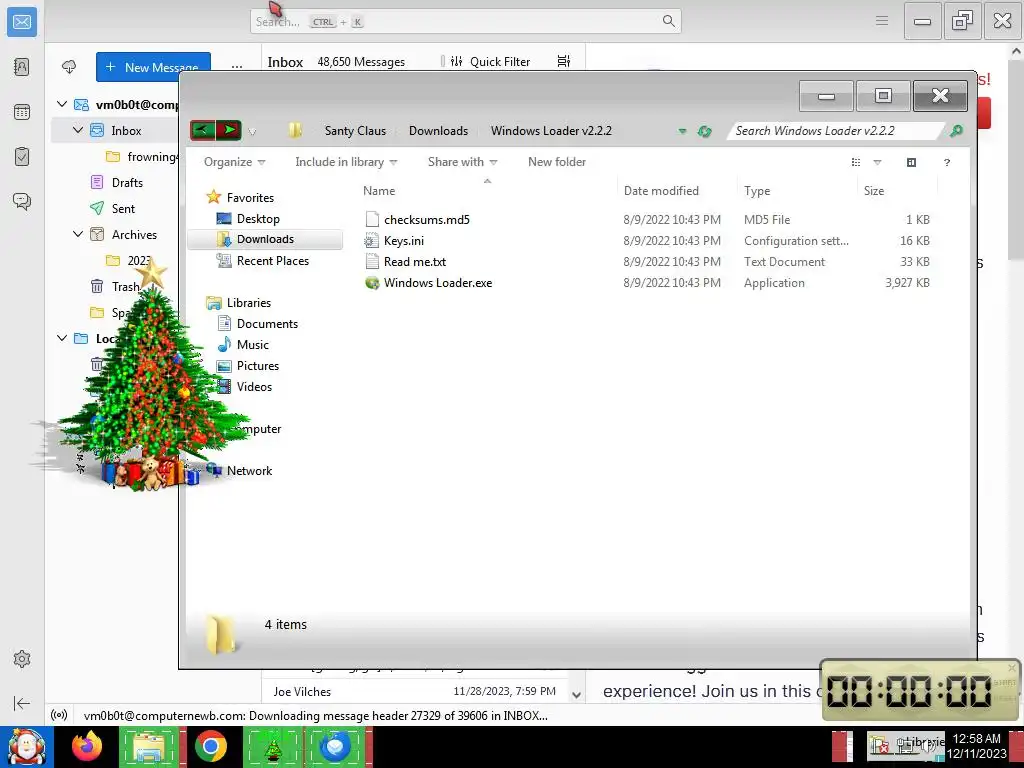1024x768 pixels.
Task: Open Thunderbird Settings gear icon
Action: (22, 659)
